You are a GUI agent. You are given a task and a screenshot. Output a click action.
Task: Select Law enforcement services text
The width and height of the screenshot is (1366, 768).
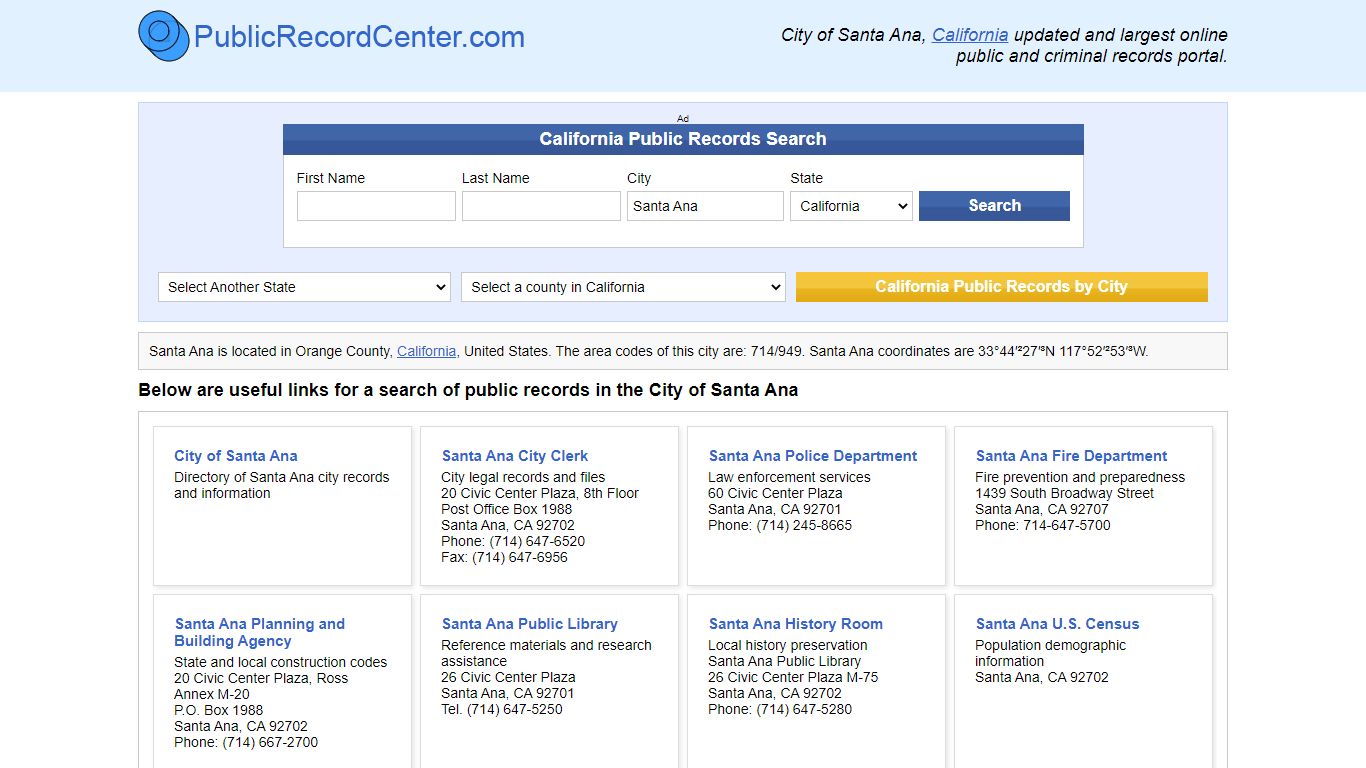pyautogui.click(x=789, y=477)
